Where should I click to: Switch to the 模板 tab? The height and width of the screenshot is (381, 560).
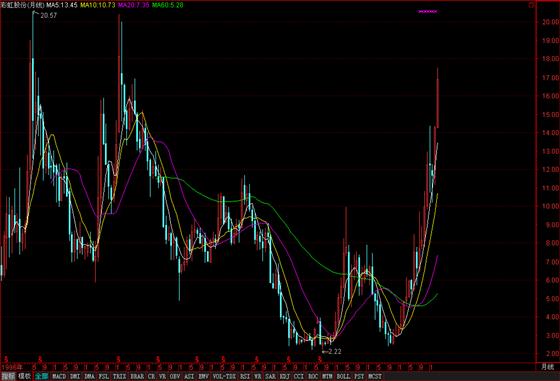point(24,376)
